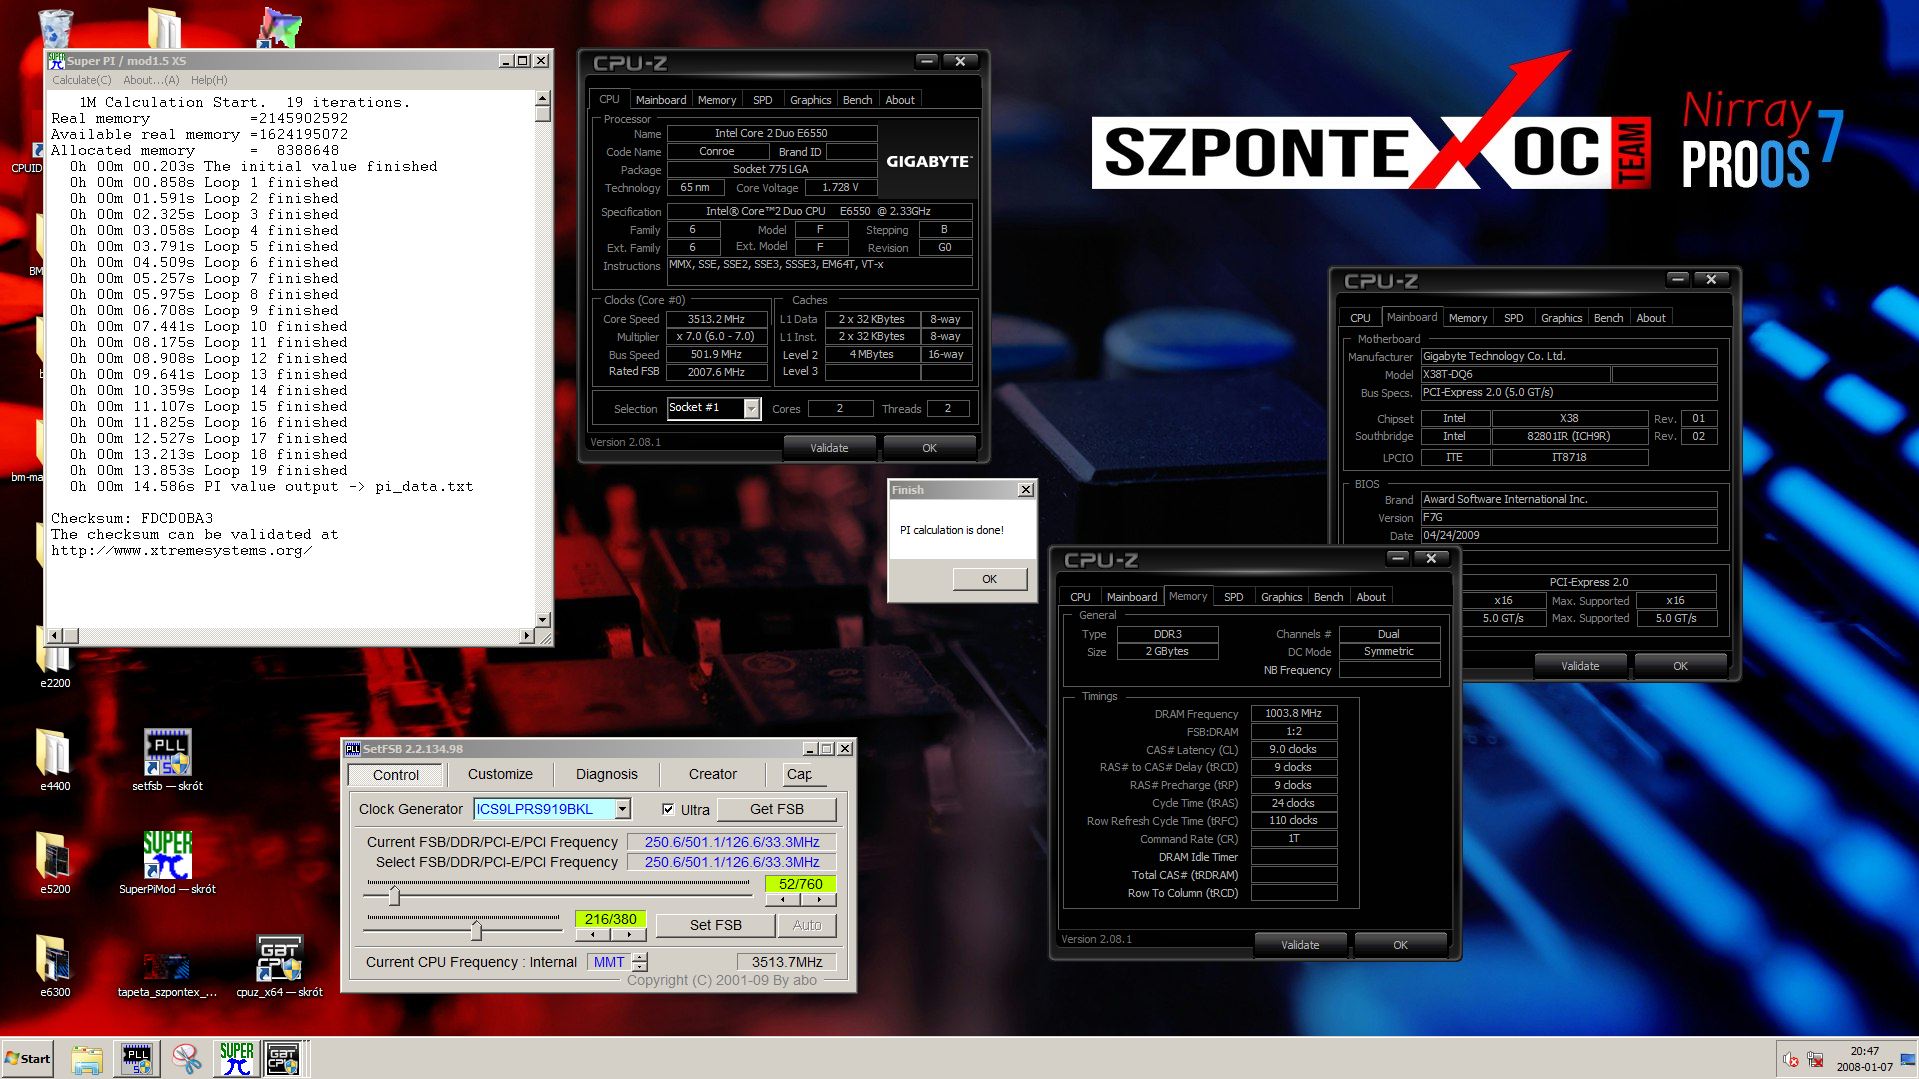Click Validate in the Mainboard CPU-Z window

point(1580,666)
